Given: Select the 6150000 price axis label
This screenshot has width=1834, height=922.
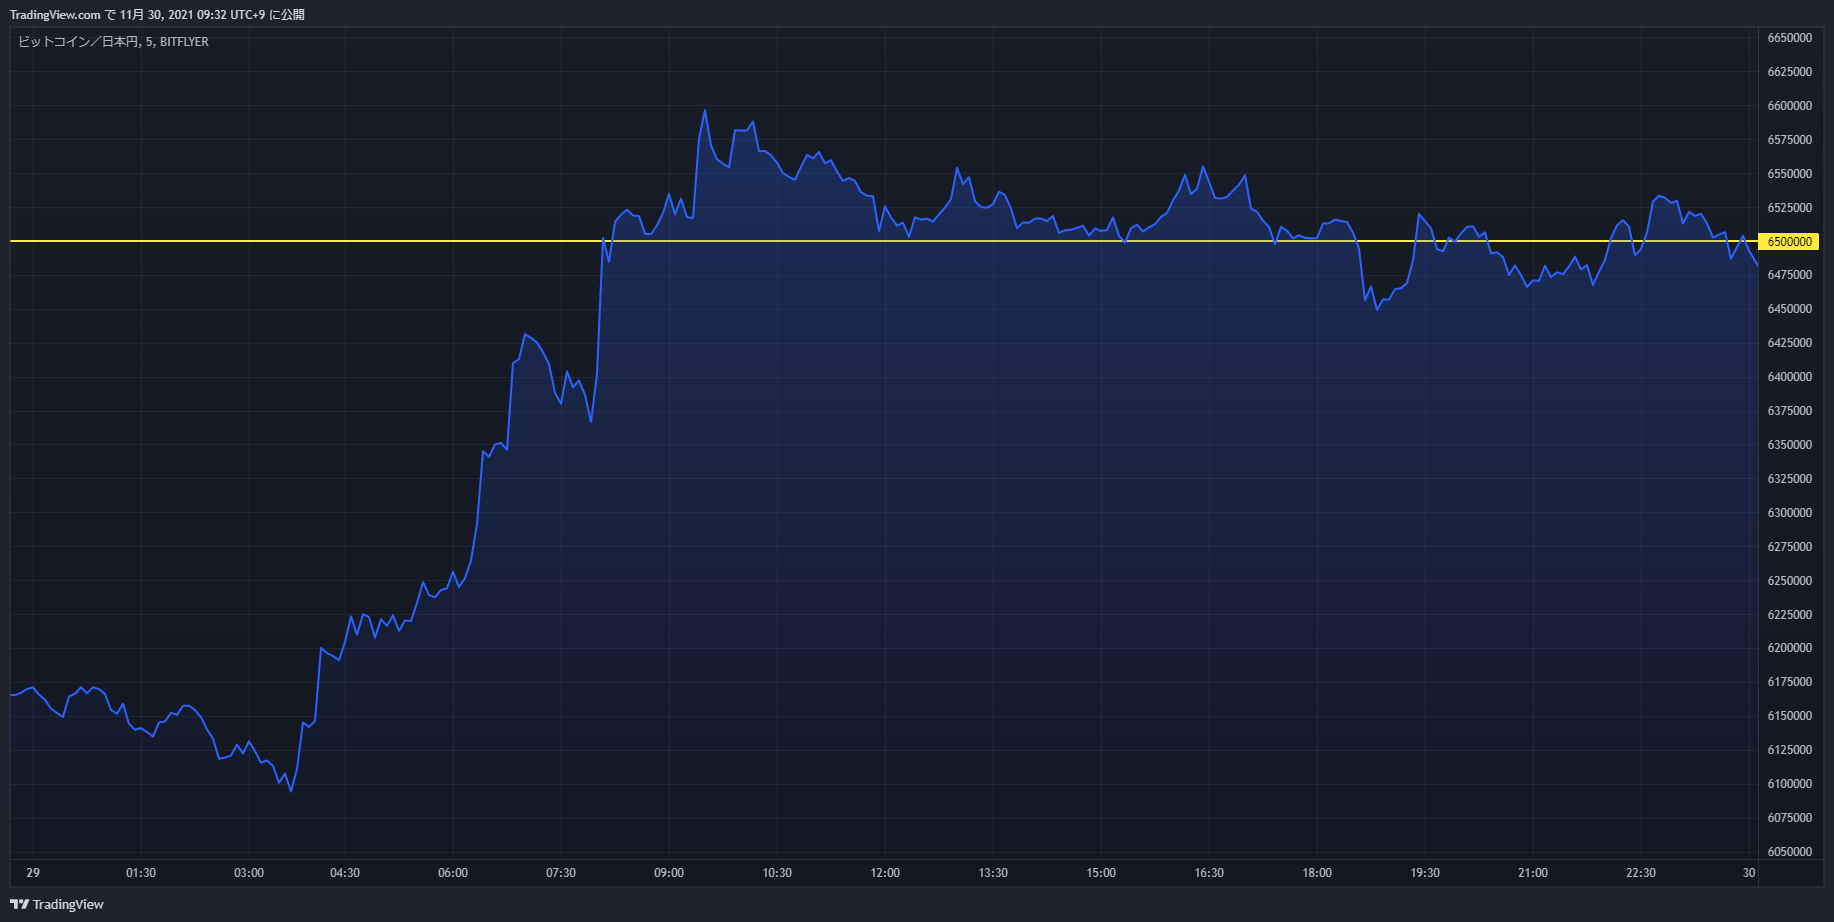Looking at the screenshot, I should click(x=1790, y=716).
